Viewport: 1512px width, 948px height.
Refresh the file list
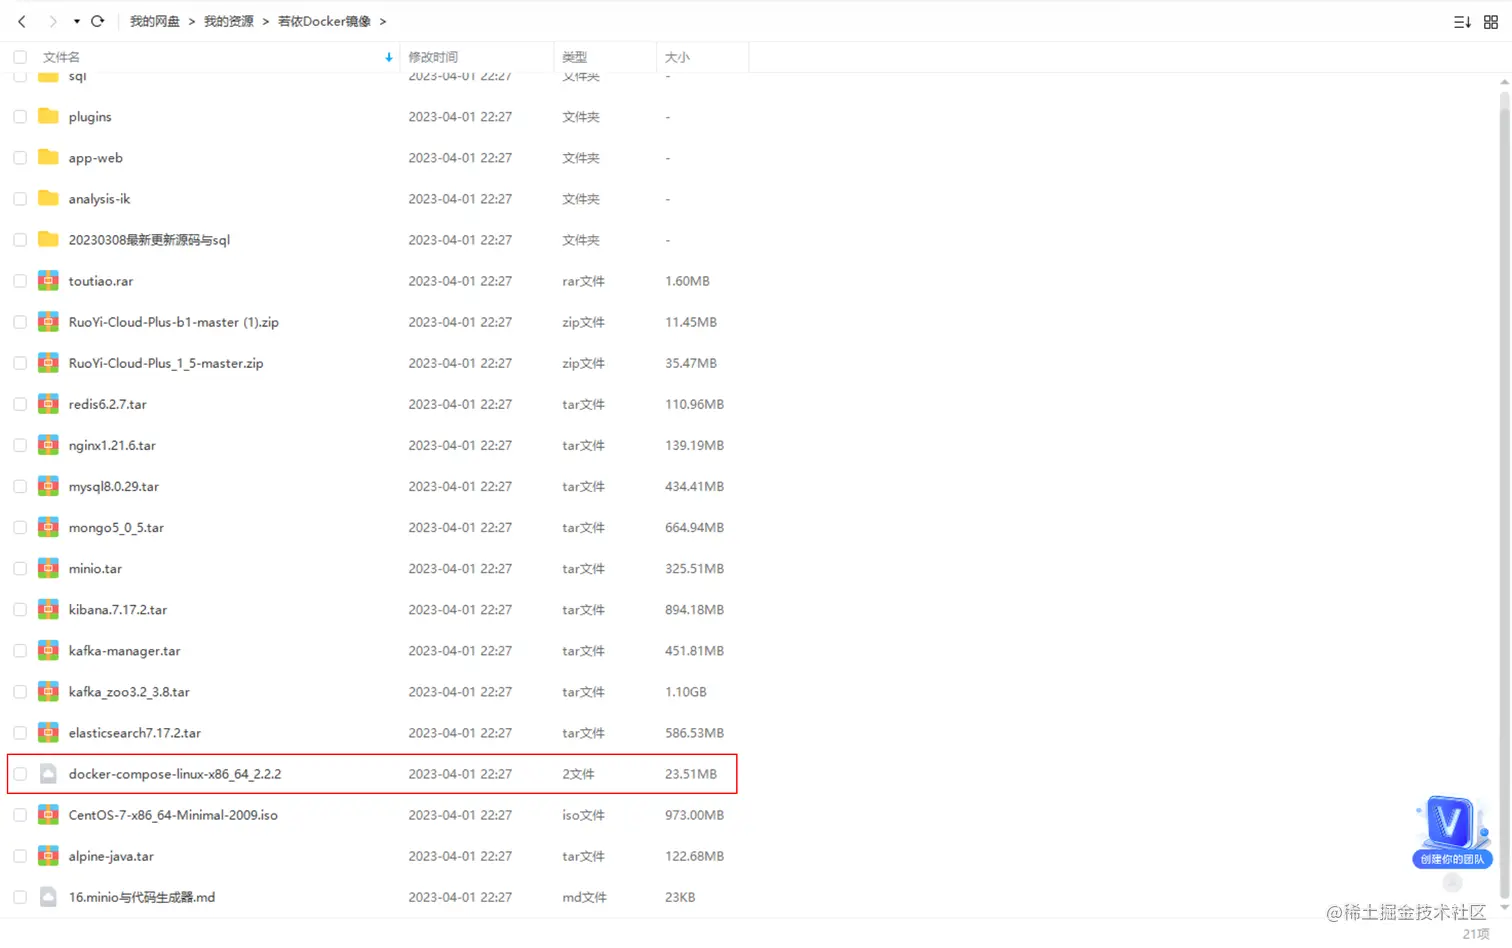98,21
